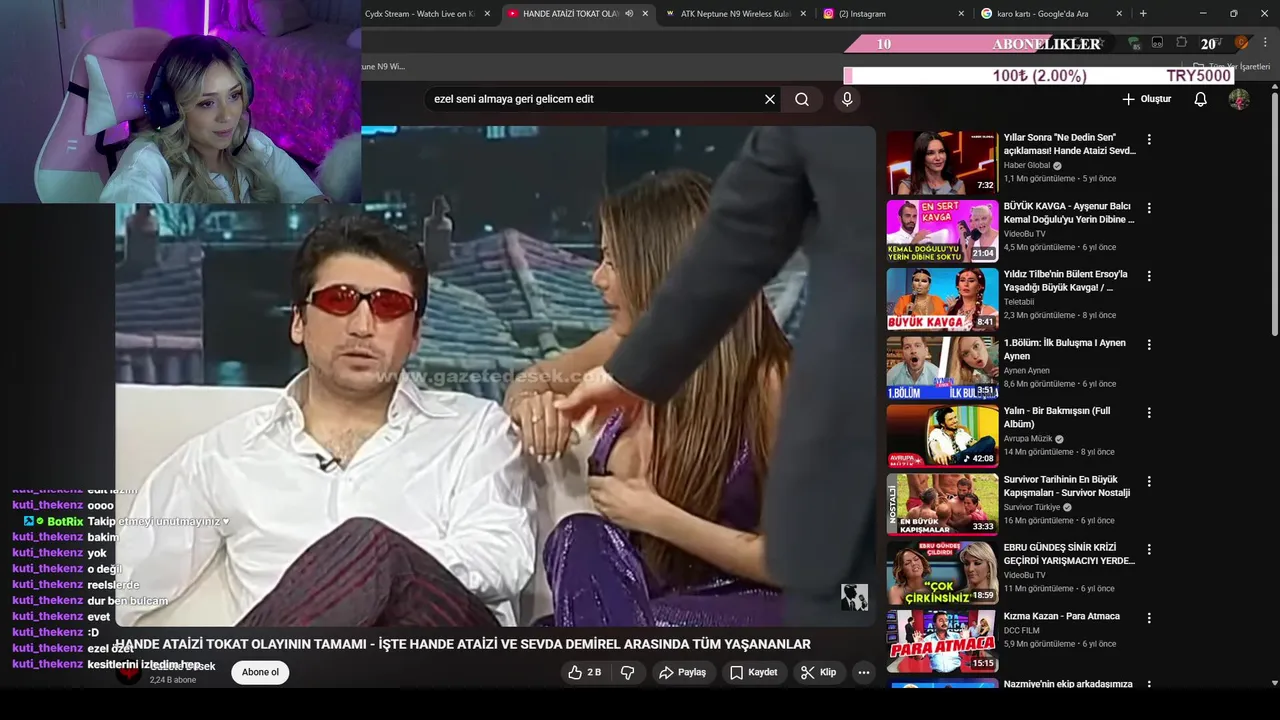Click the watermark channel logo on video
Screen dimensions: 1280x720
[854, 597]
